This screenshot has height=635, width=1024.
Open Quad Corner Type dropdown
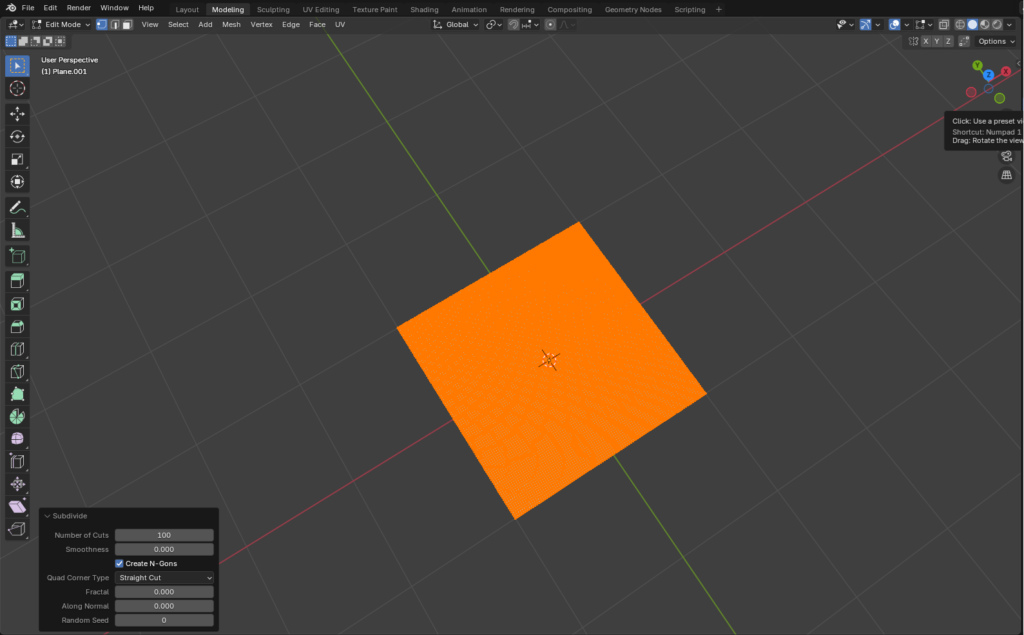165,578
